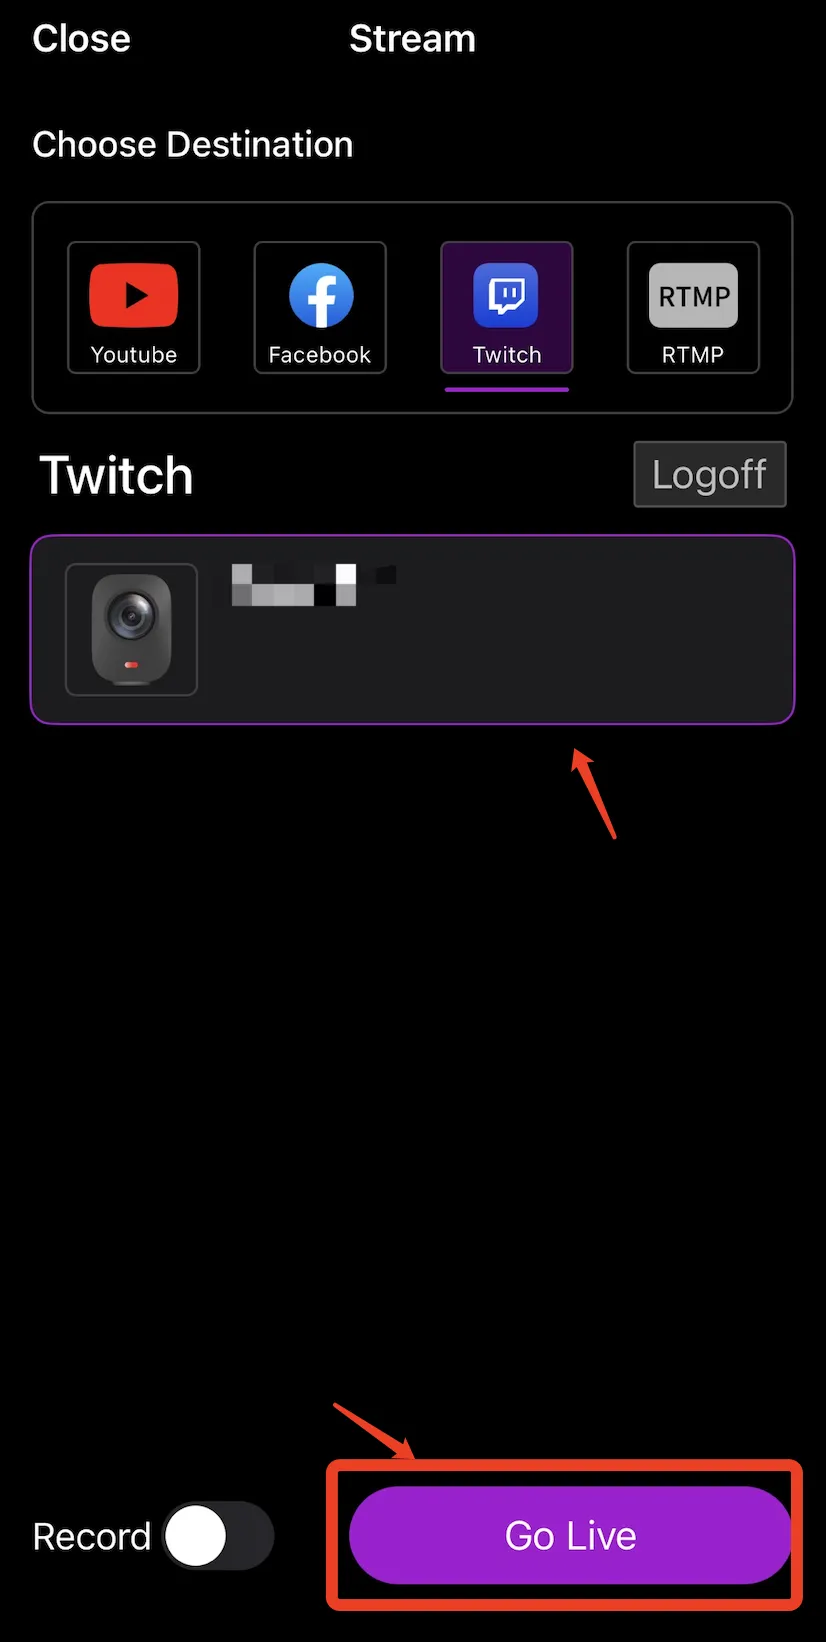
Task: Tap the blurred Twitch account name
Action: [313, 584]
